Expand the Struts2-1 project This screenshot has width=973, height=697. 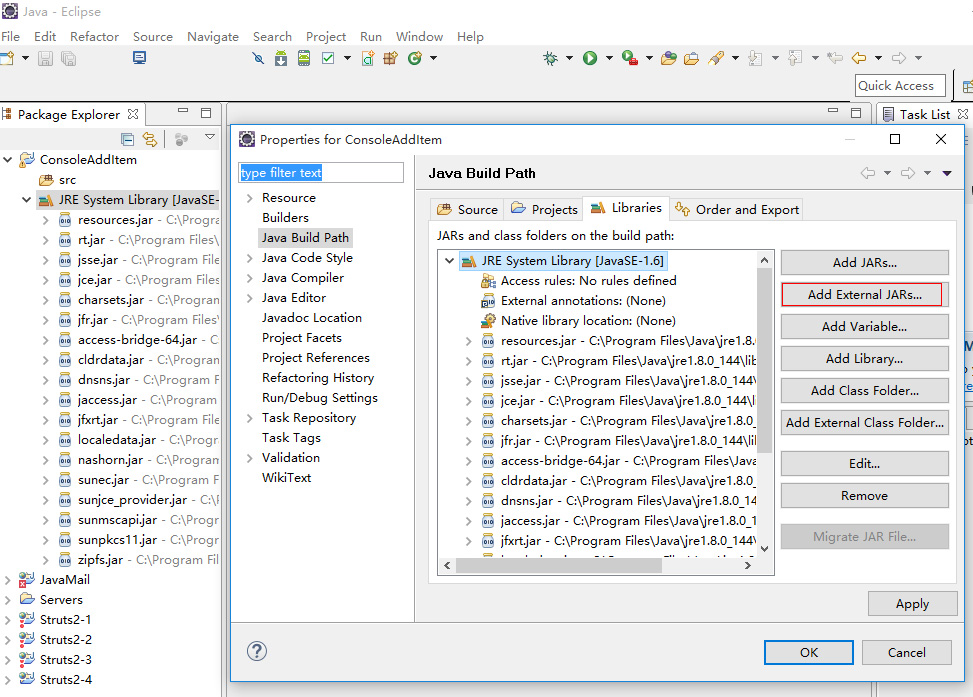coord(7,619)
